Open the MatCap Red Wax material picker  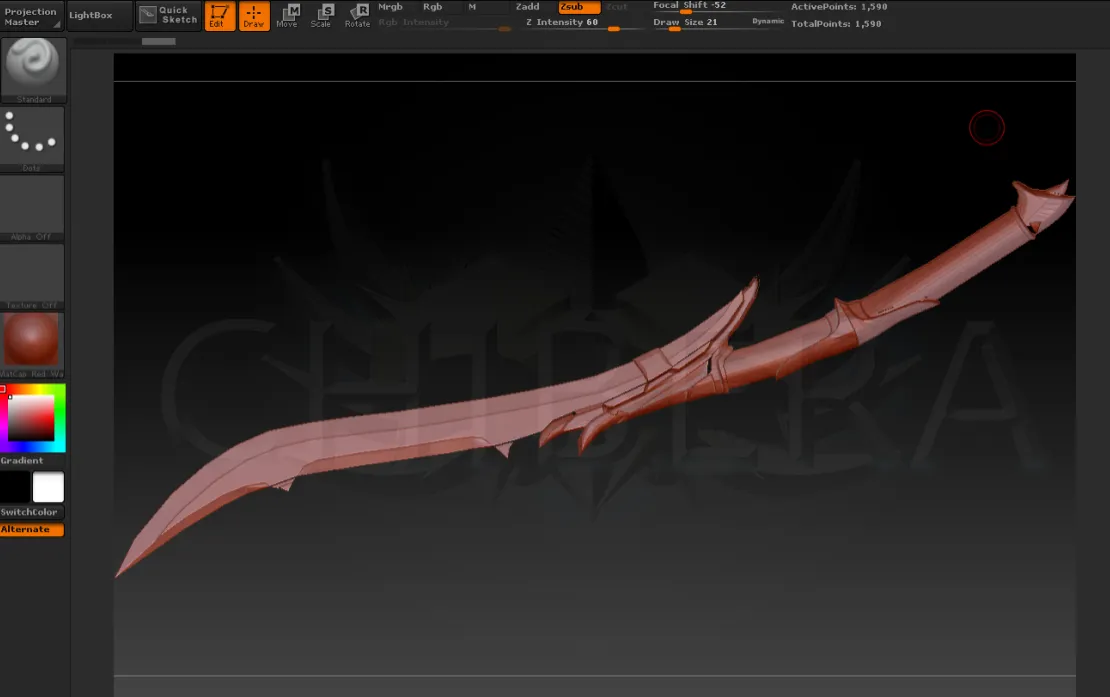32,340
